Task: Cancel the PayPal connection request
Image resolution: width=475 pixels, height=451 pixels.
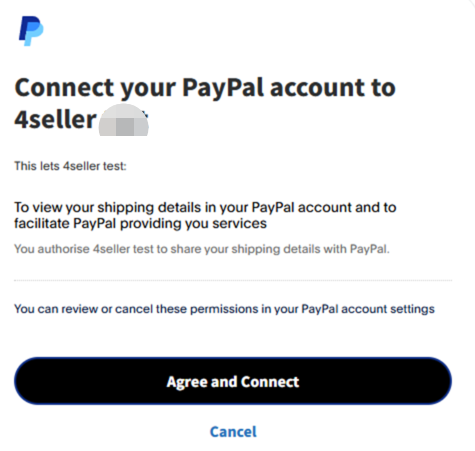Action: coord(233,432)
